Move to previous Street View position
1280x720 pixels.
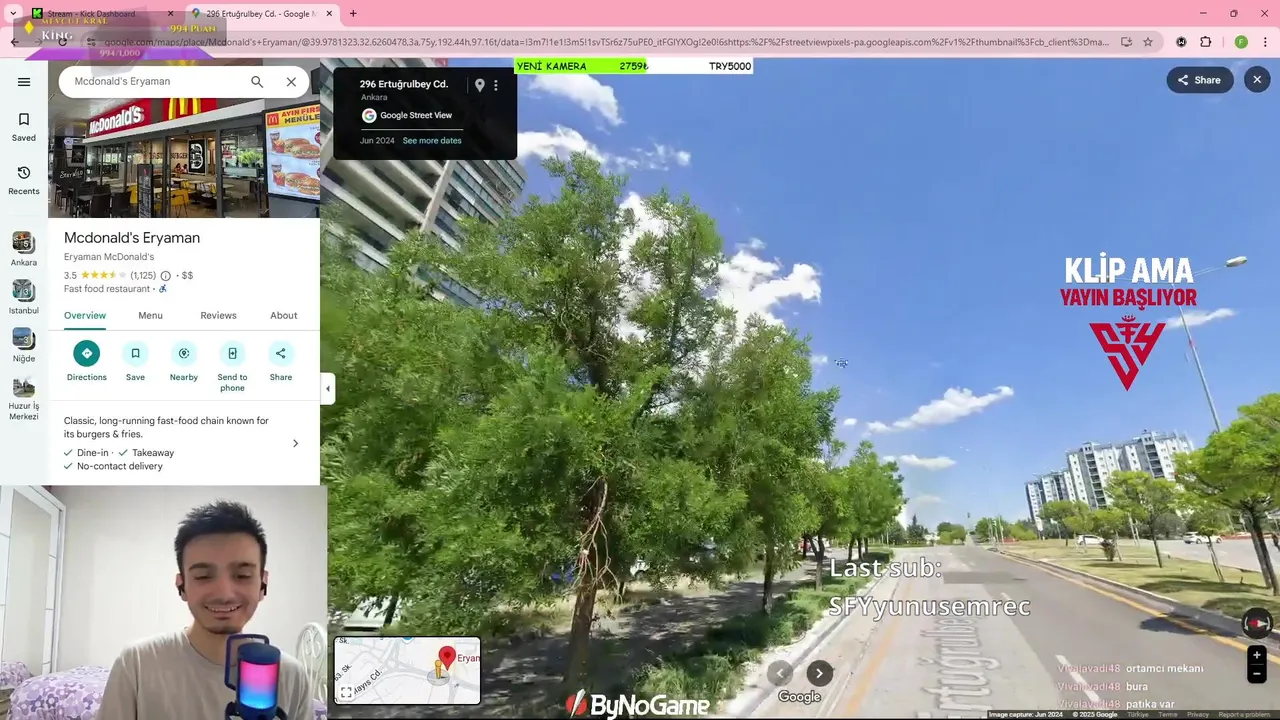(x=780, y=673)
